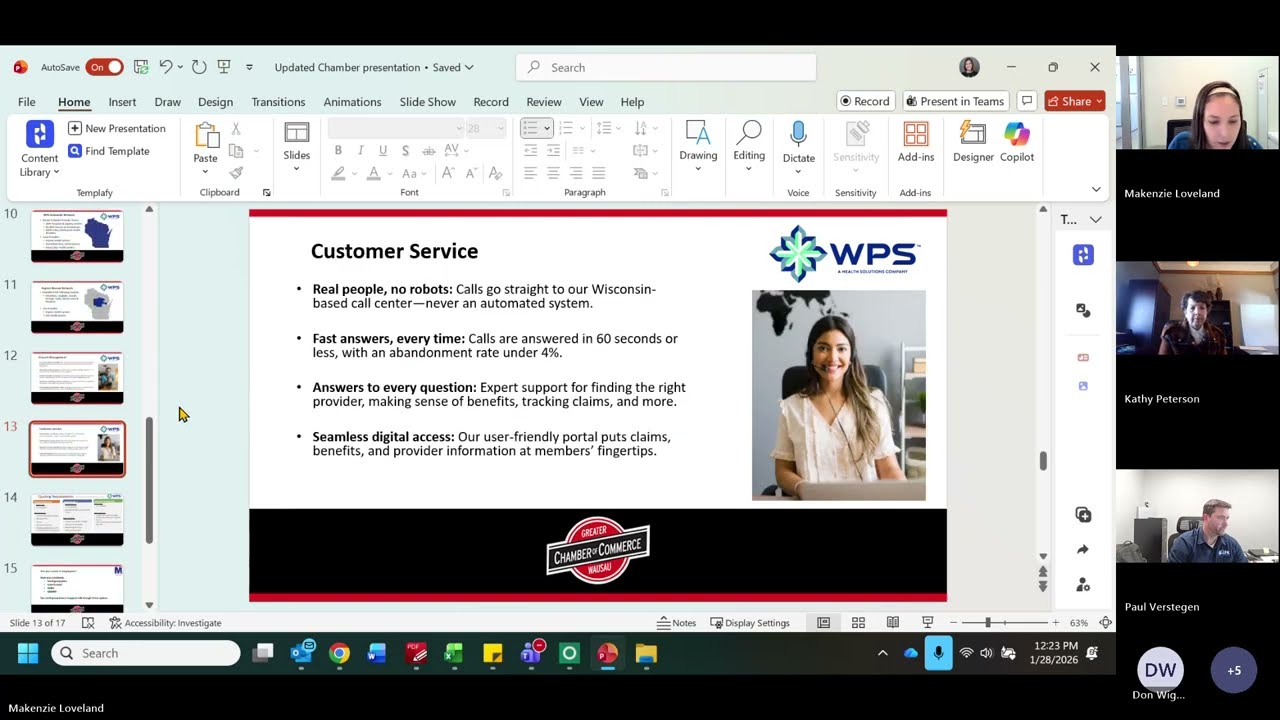Select slide 11 thumbnail
The width and height of the screenshot is (1280, 720).
77,307
